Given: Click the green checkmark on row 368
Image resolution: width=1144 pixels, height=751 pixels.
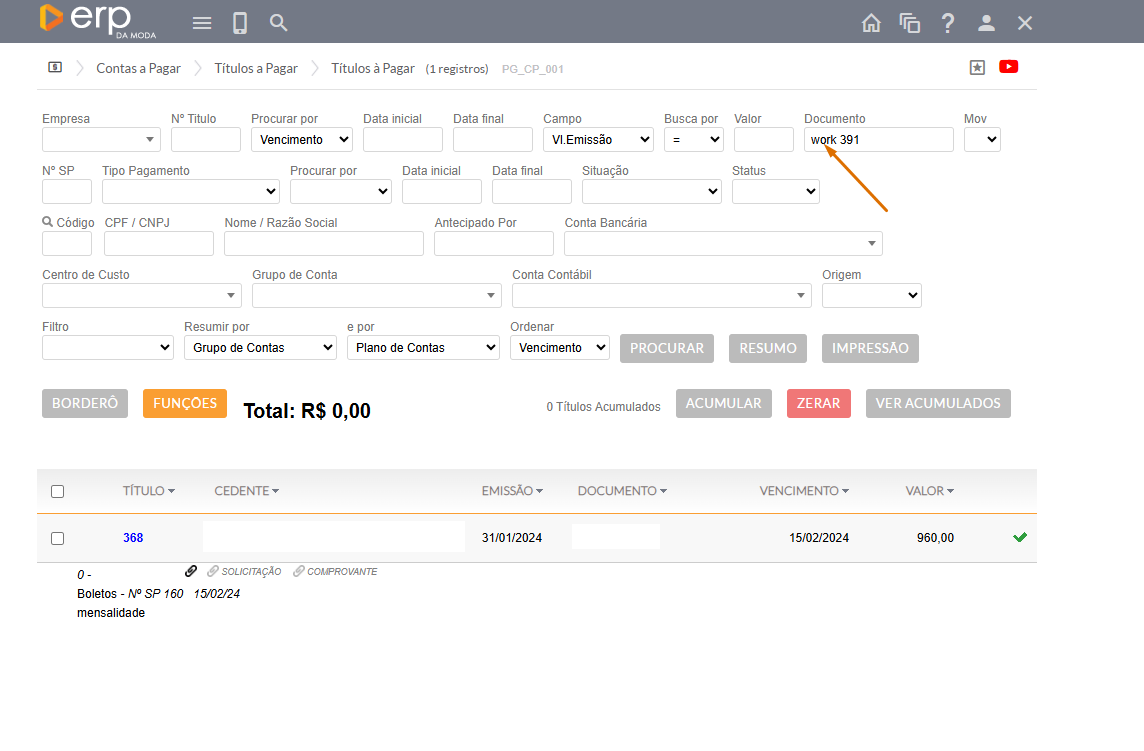Looking at the screenshot, I should (x=1020, y=537).
